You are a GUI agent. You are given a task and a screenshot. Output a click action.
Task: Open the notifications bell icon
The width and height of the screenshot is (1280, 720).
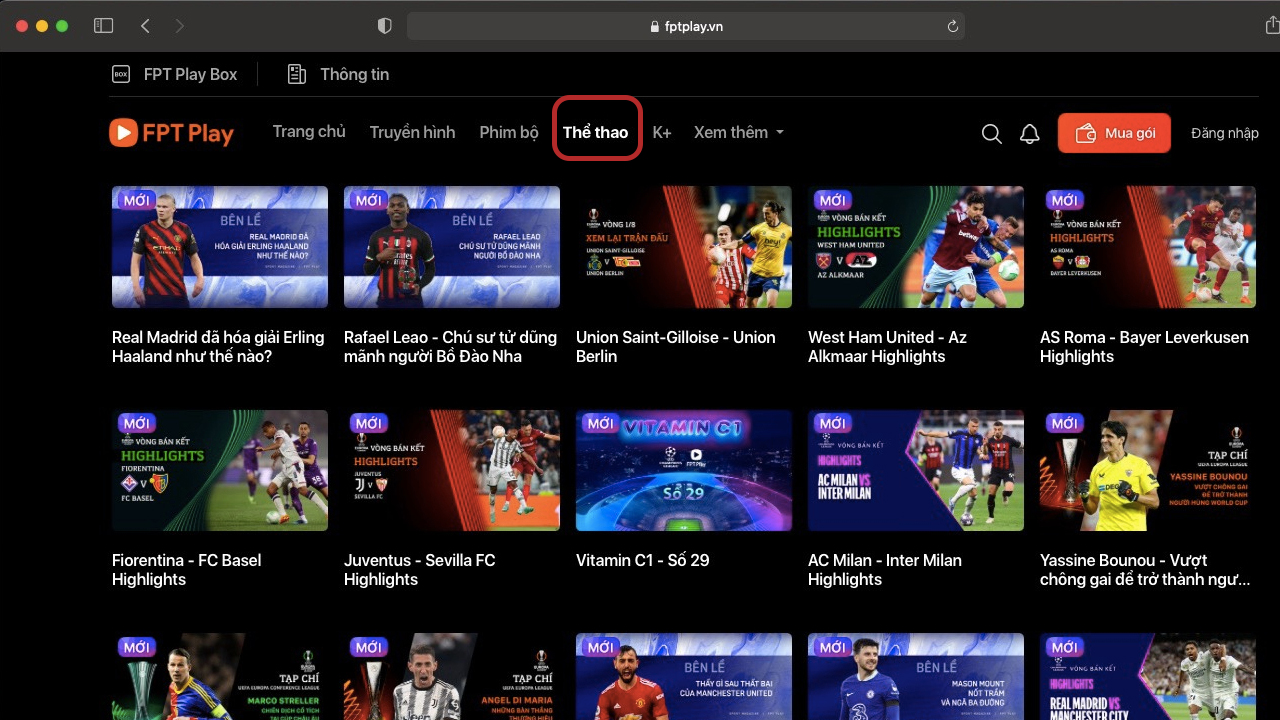click(1030, 133)
